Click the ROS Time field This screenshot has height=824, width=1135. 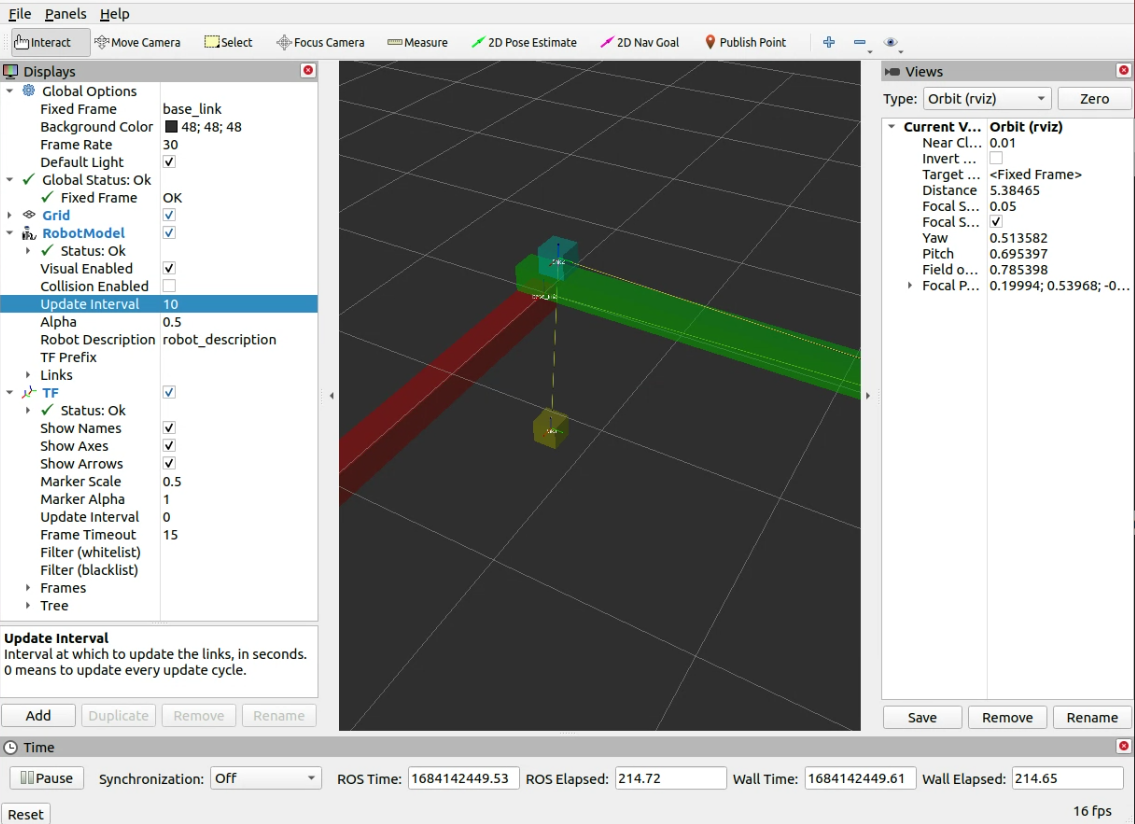pos(463,778)
